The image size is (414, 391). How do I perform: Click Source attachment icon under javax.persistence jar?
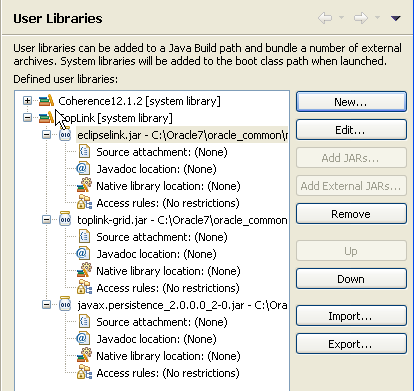[x=84, y=322]
